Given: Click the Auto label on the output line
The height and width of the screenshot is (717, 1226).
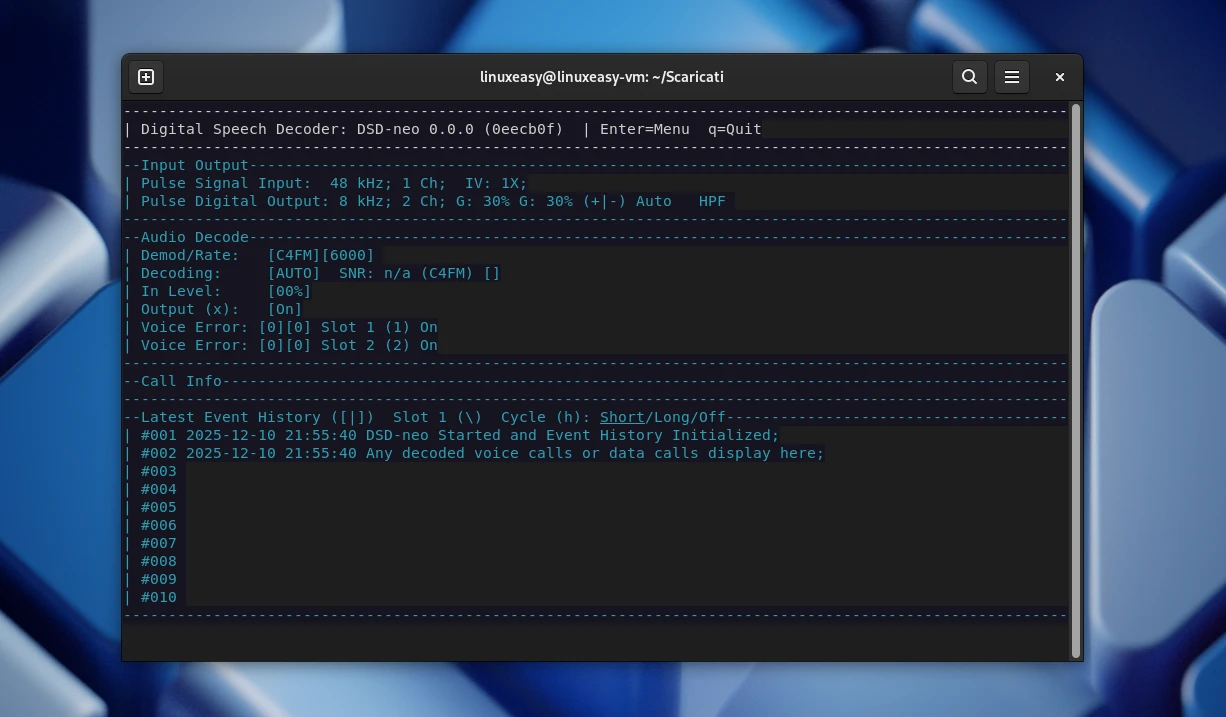Looking at the screenshot, I should point(653,201).
